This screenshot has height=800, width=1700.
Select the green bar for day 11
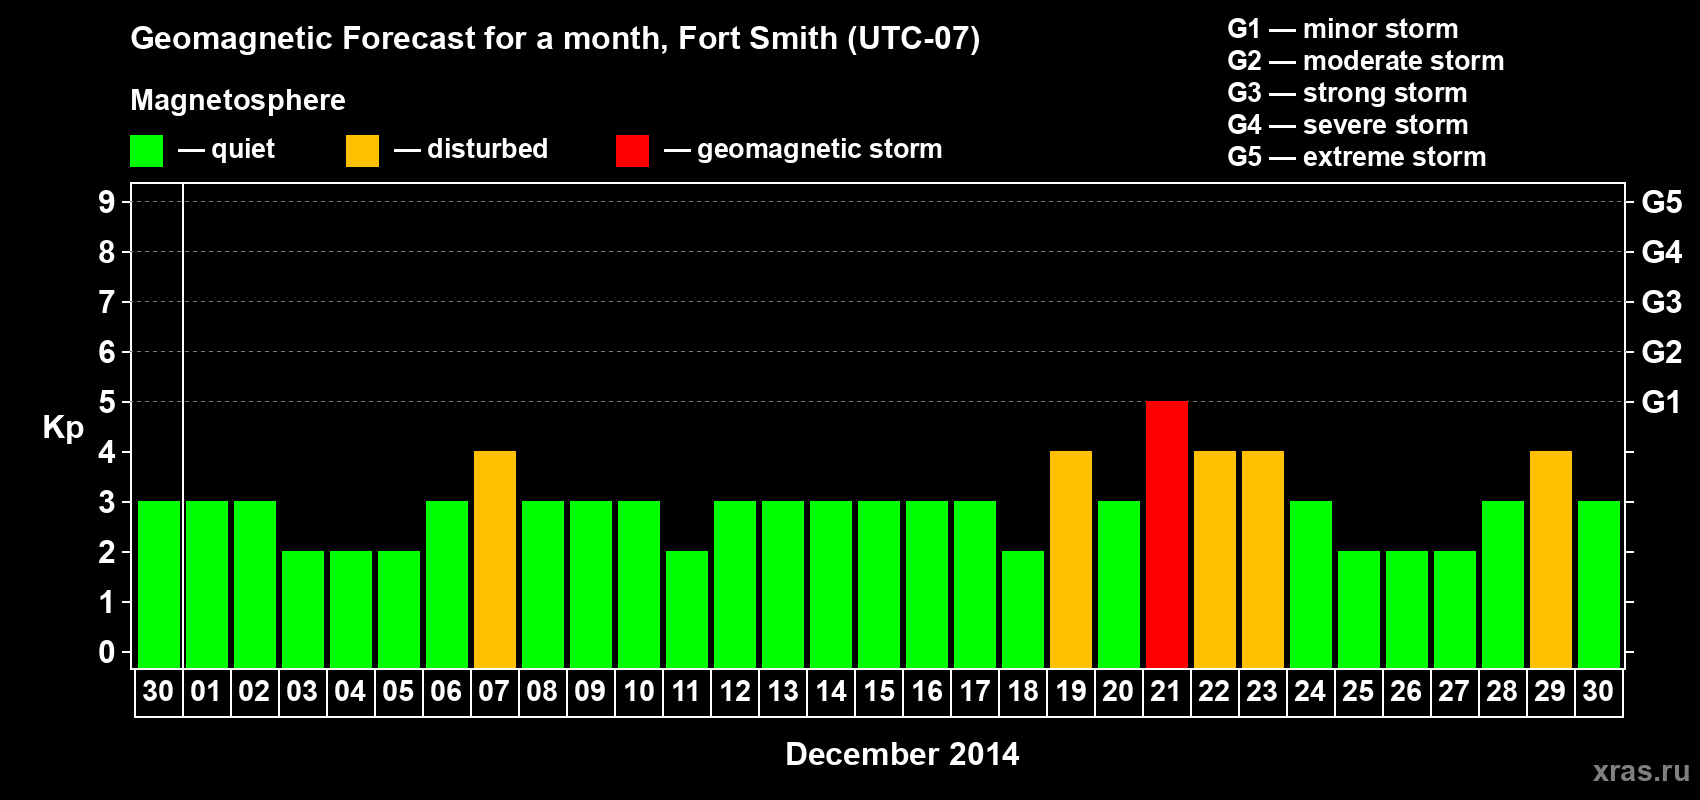687,609
